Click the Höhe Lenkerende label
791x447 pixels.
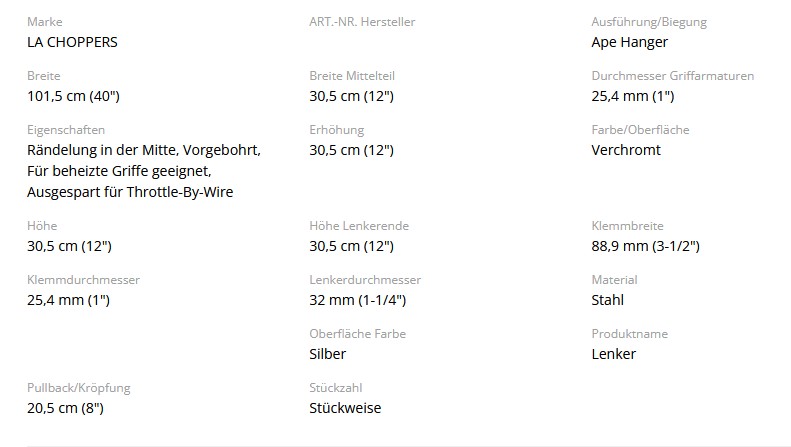[x=359, y=226]
